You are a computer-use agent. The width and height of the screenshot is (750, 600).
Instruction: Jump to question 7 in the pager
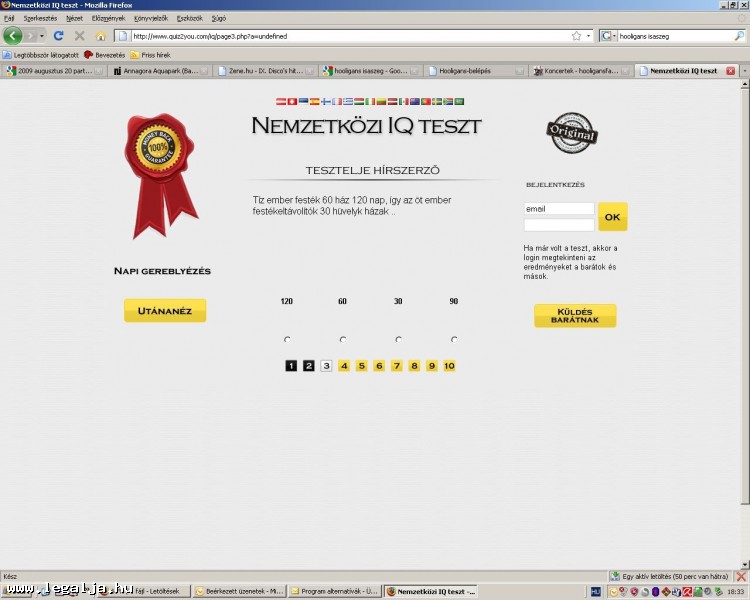click(x=396, y=366)
